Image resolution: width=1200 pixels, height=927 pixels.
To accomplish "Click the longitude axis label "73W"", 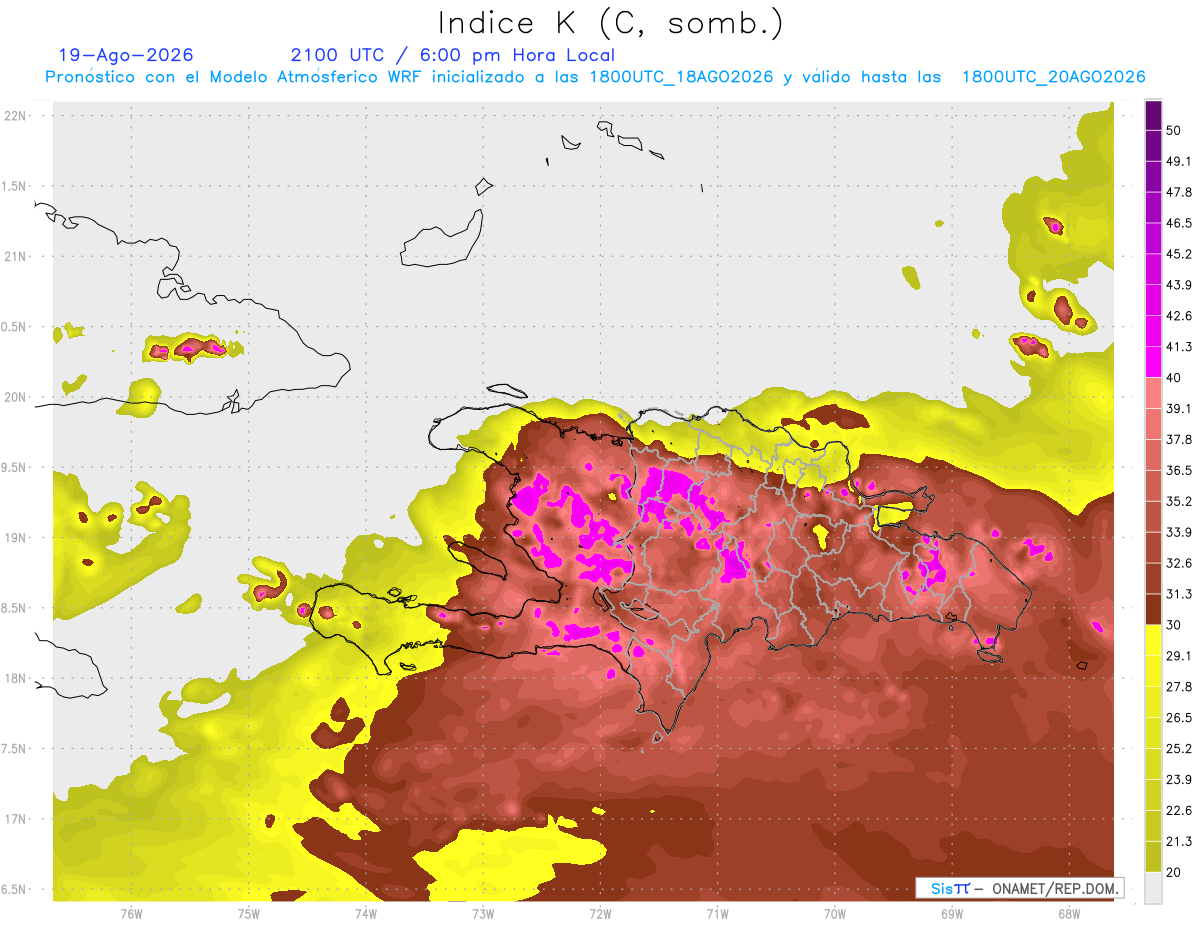I will [x=483, y=914].
